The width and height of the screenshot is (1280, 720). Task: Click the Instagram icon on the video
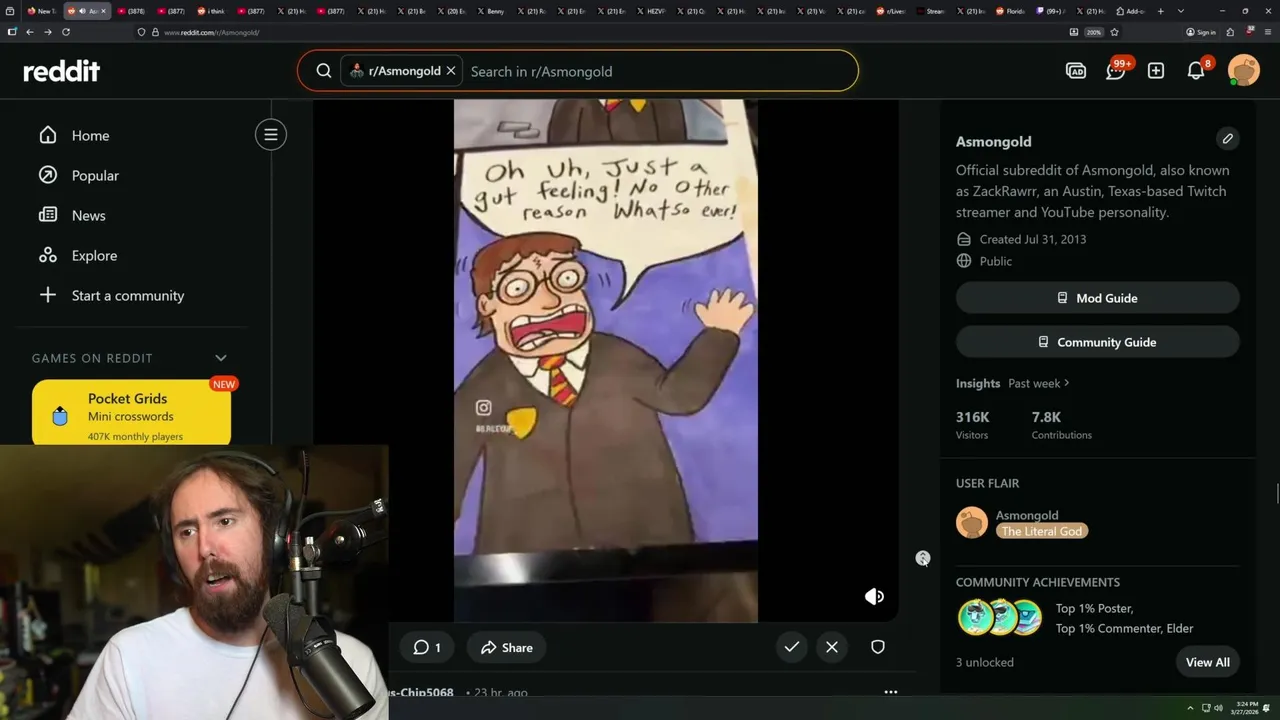tap(484, 407)
